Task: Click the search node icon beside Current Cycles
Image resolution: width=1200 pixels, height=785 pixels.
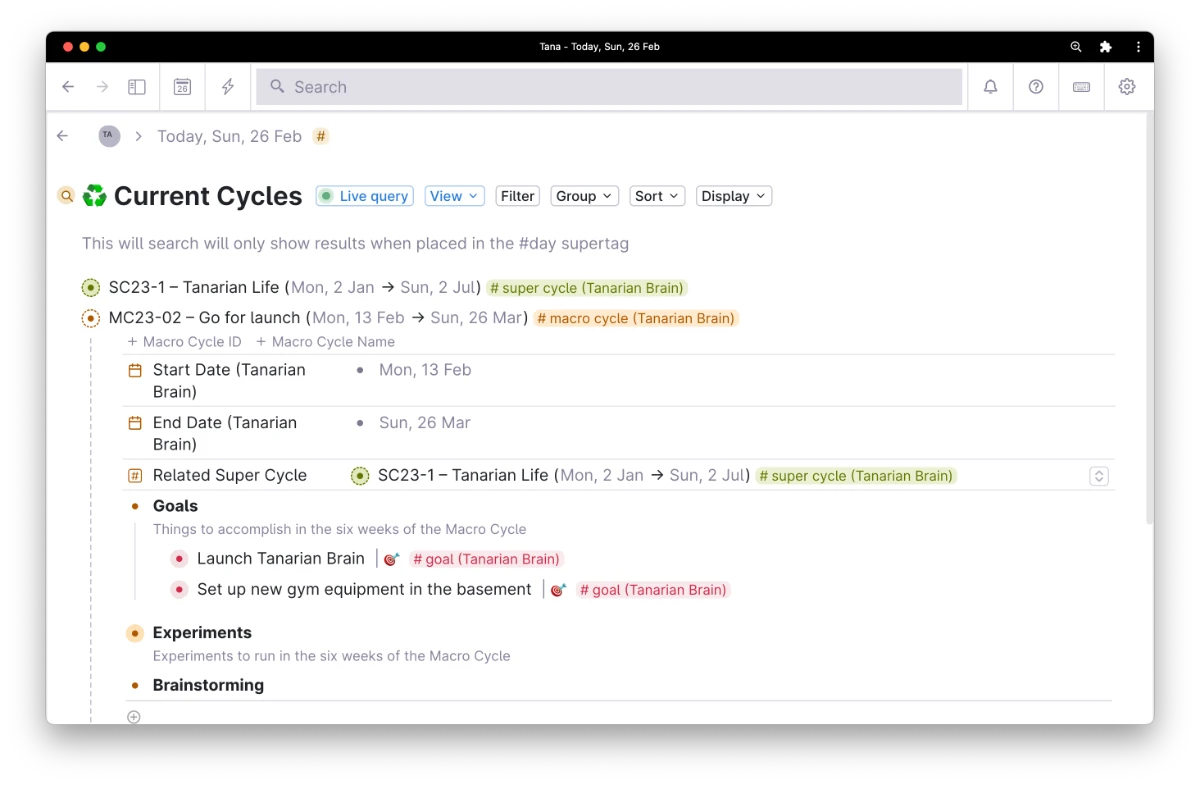Action: [66, 196]
